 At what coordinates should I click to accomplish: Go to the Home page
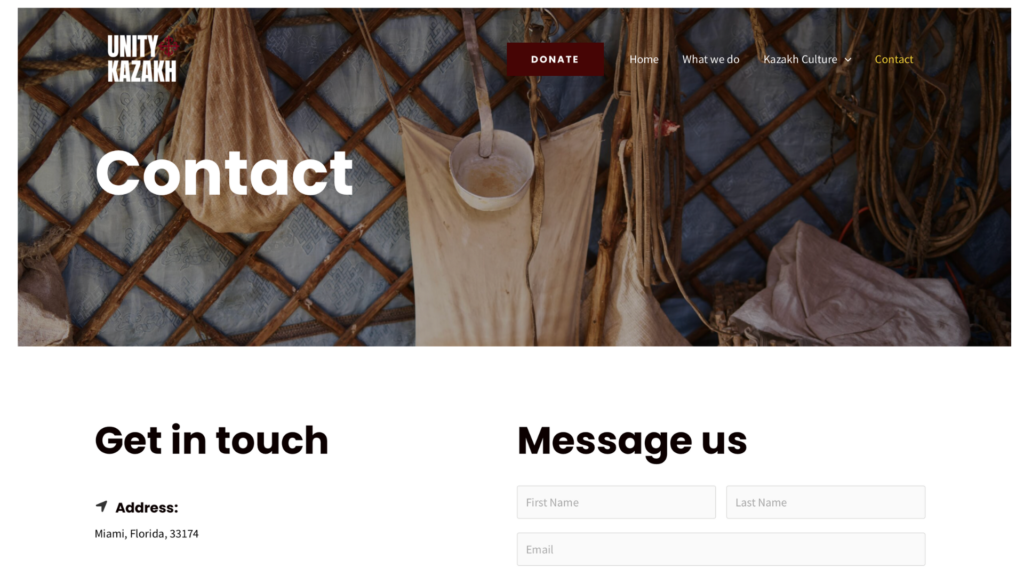(644, 59)
